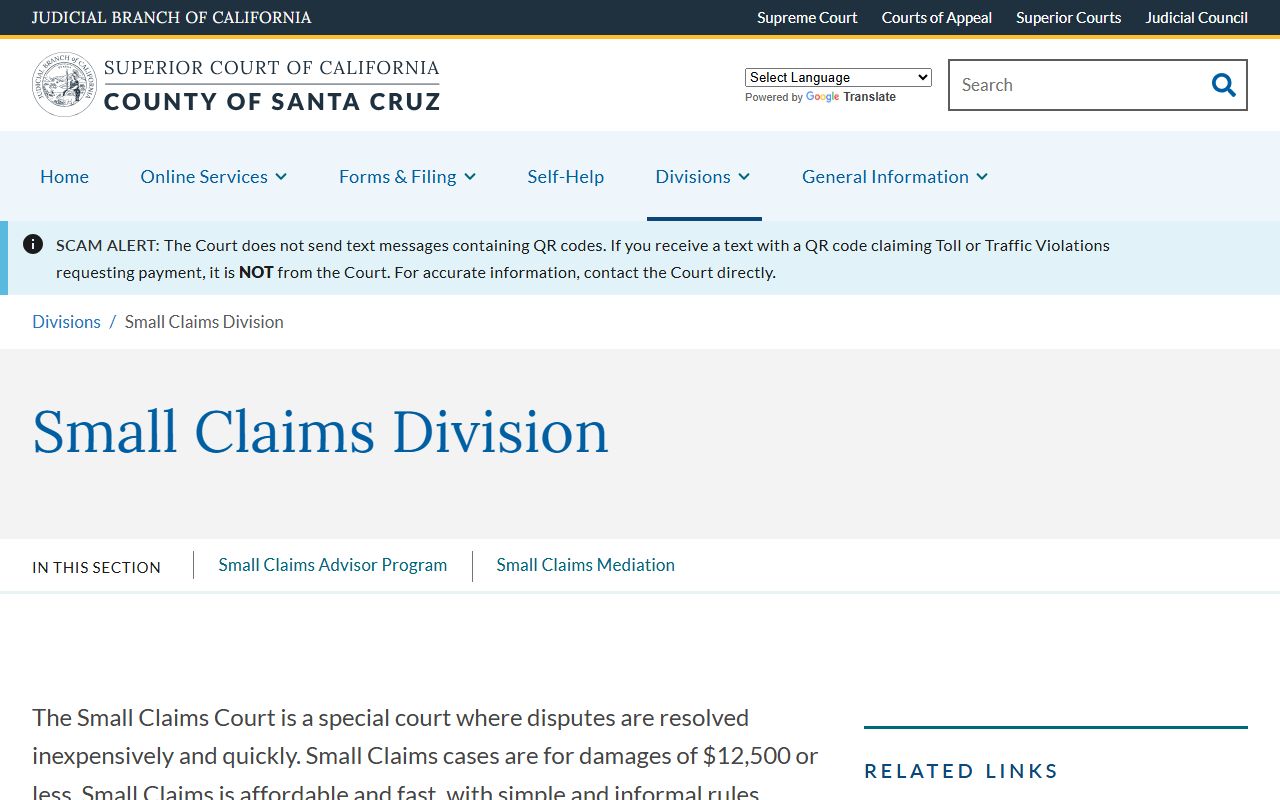This screenshot has width=1280, height=800.
Task: Click the Judicial Branch of California title
Action: coord(171,17)
